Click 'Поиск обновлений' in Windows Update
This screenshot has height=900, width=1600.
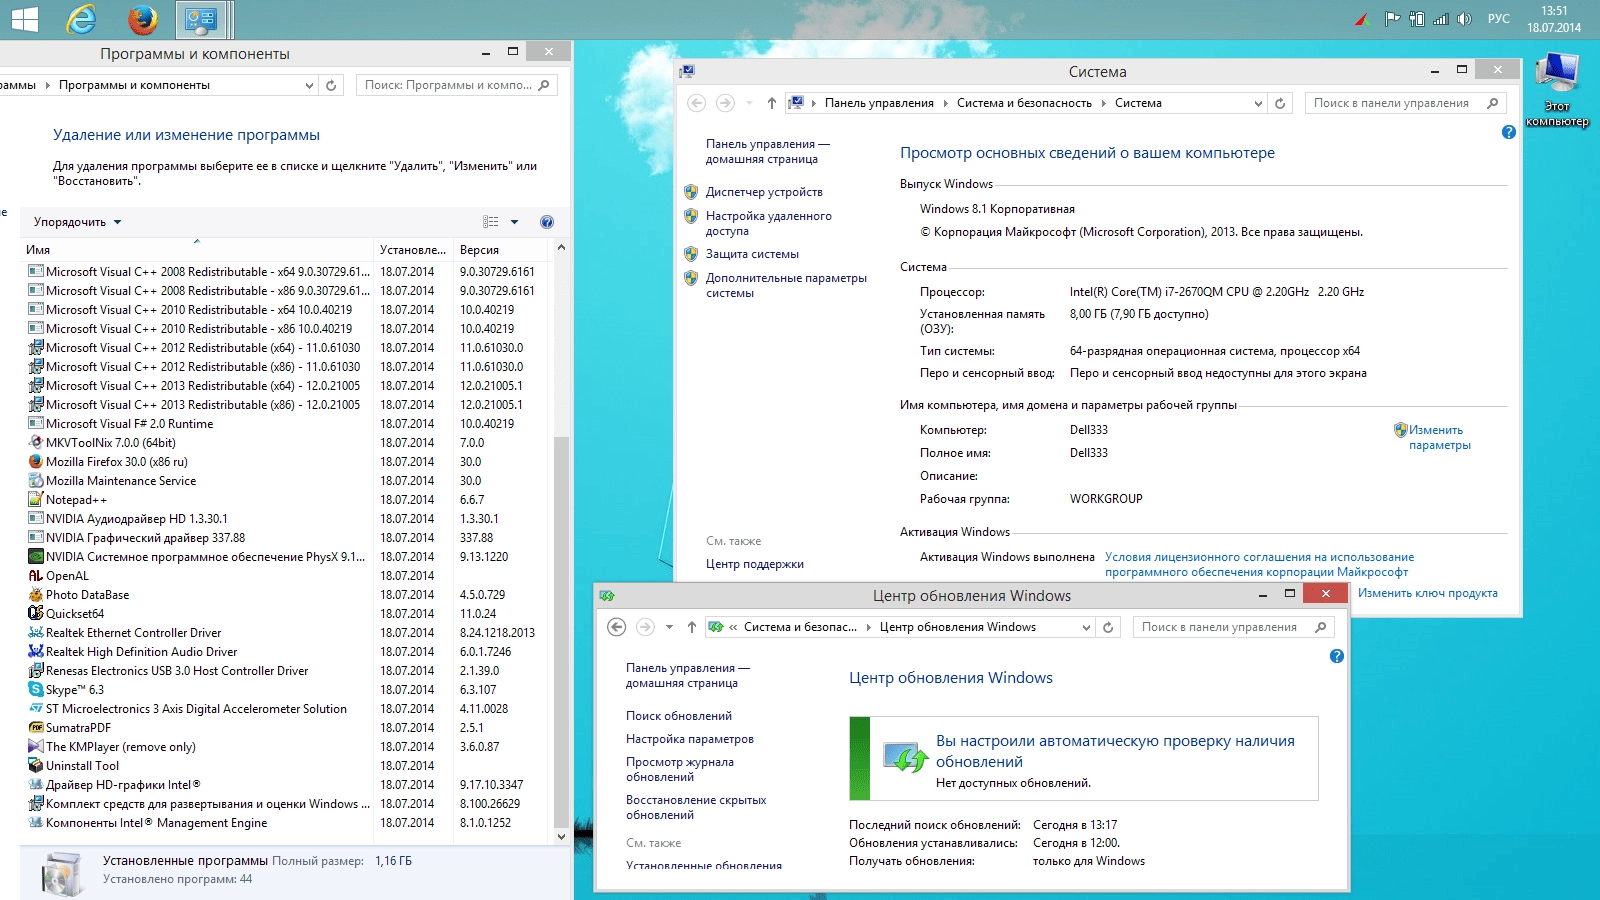click(679, 716)
